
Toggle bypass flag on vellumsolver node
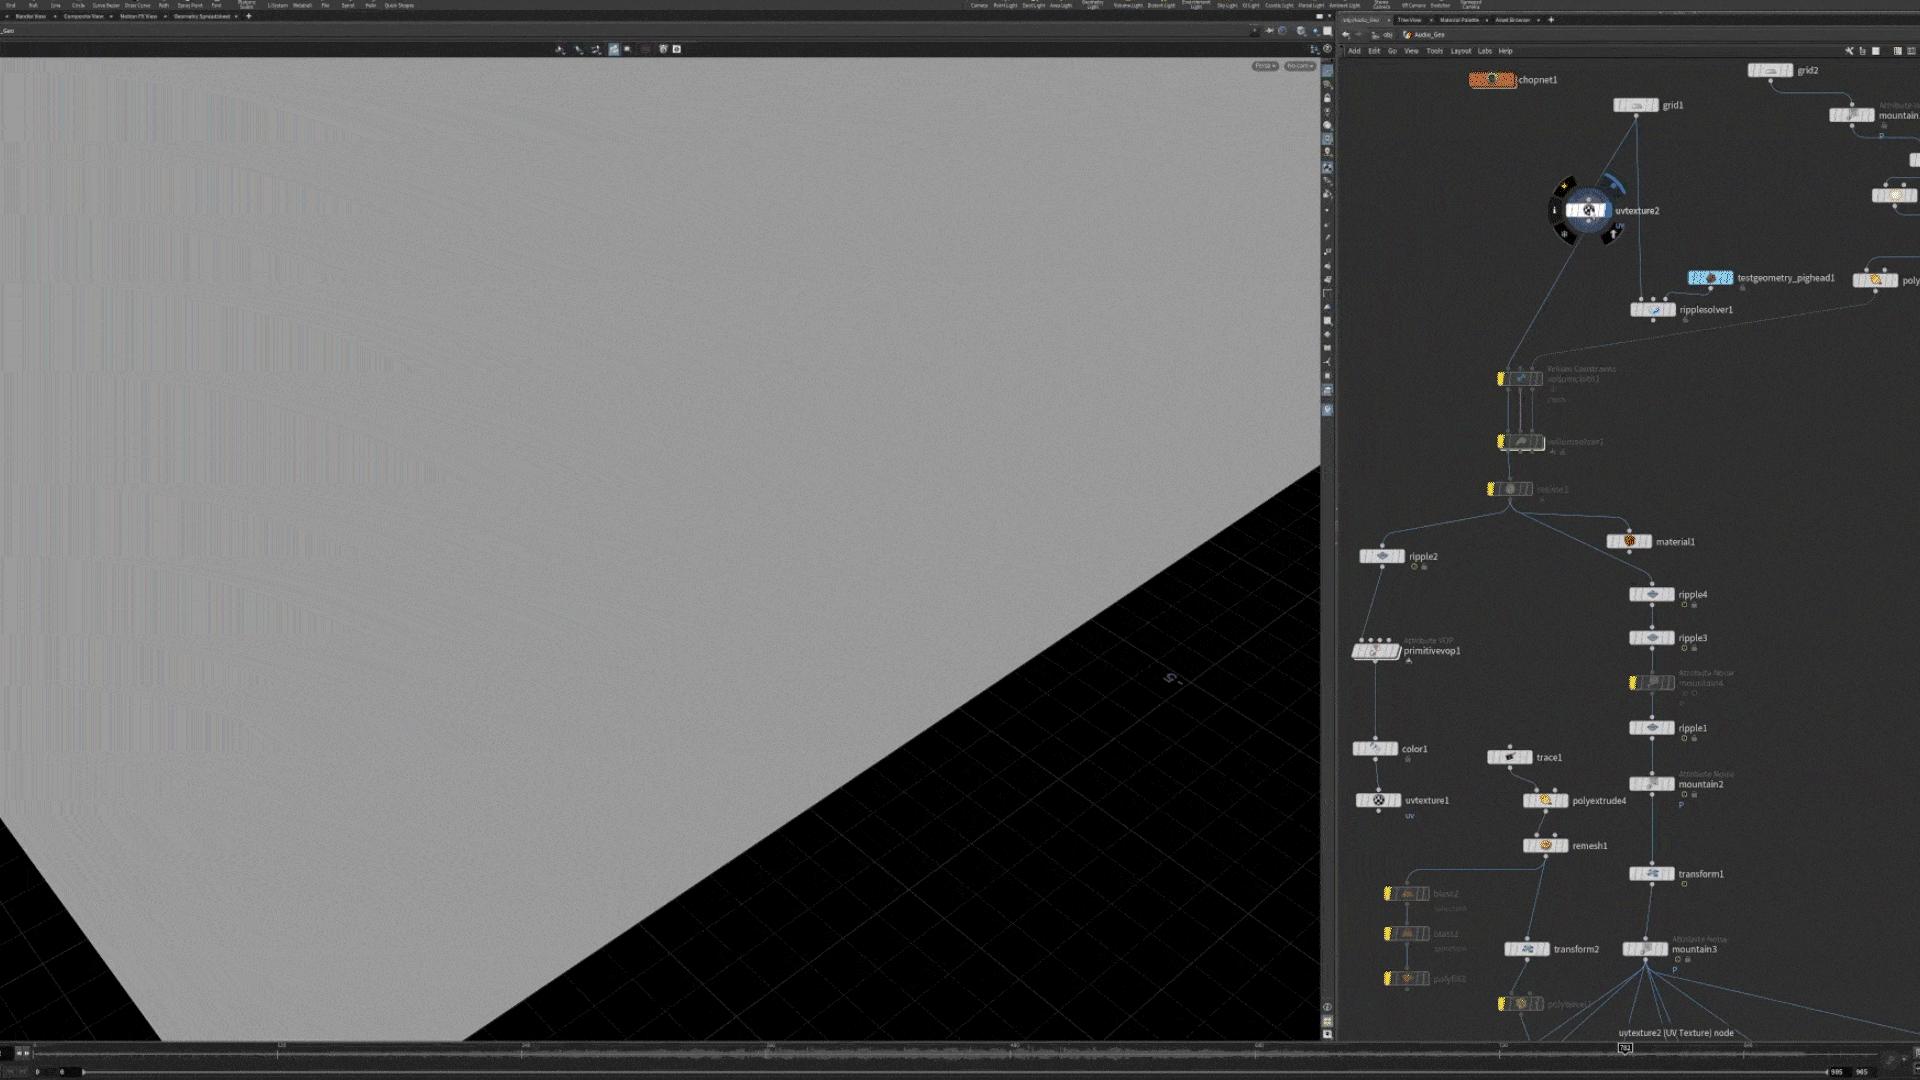[x=1501, y=441]
